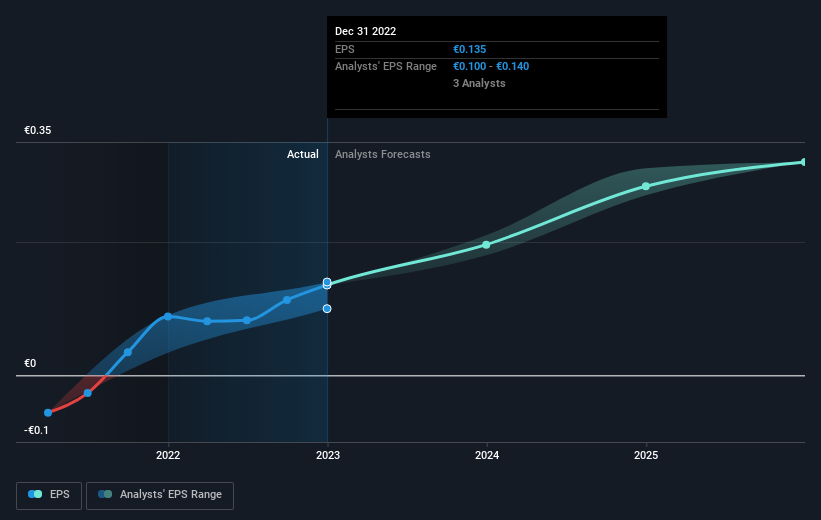Viewport: 821px width, 520px height.
Task: Click the -€0.1 y-axis label
Action: pos(36,430)
